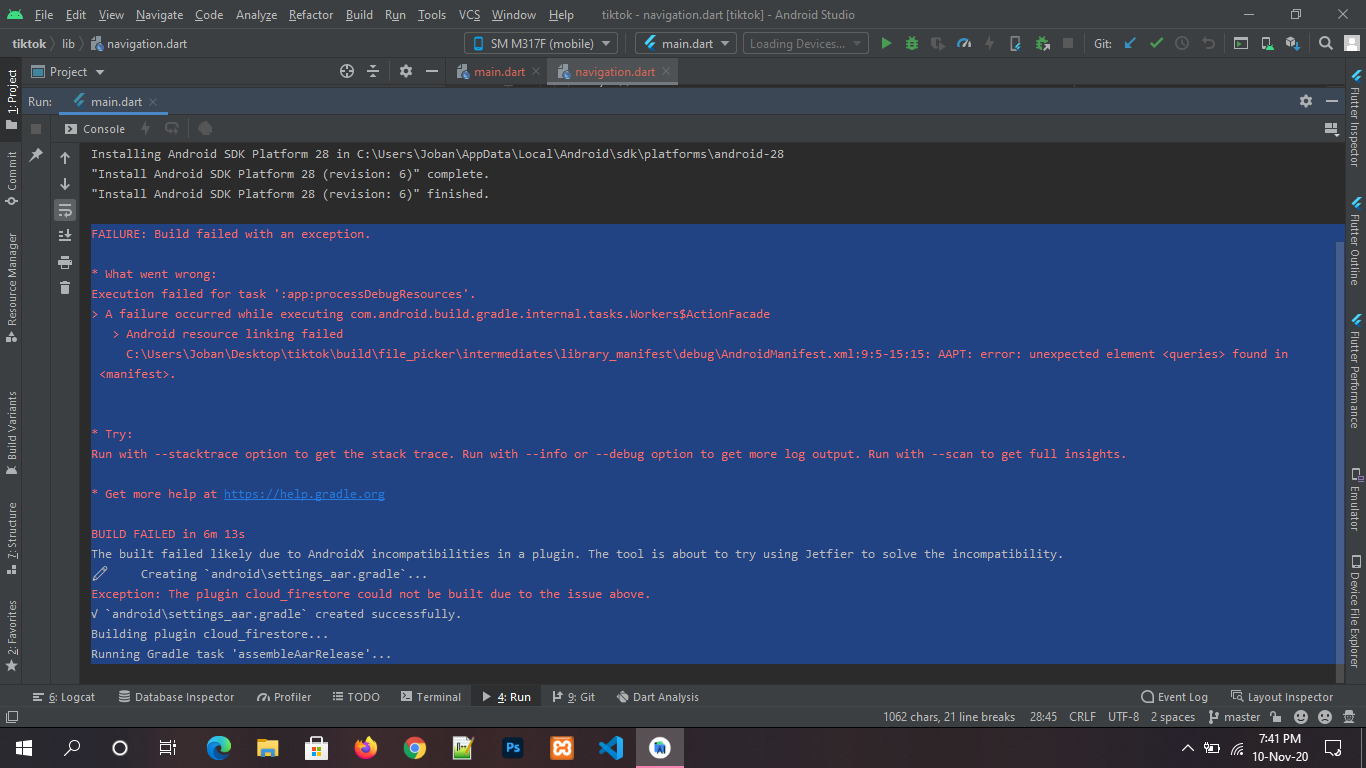This screenshot has width=1366, height=768.
Task: Clear console with the trash icon
Action: 65,288
